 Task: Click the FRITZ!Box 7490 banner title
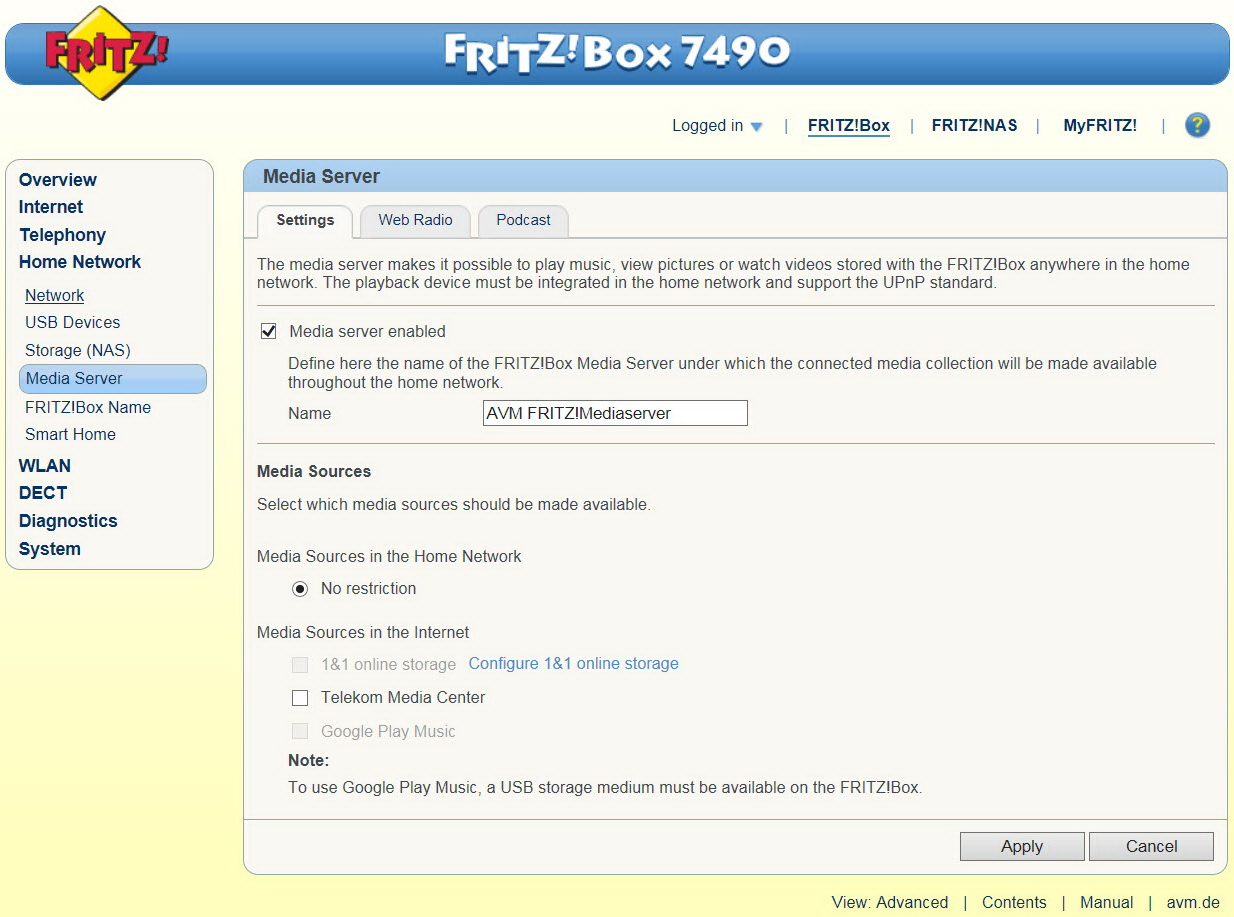coord(617,52)
